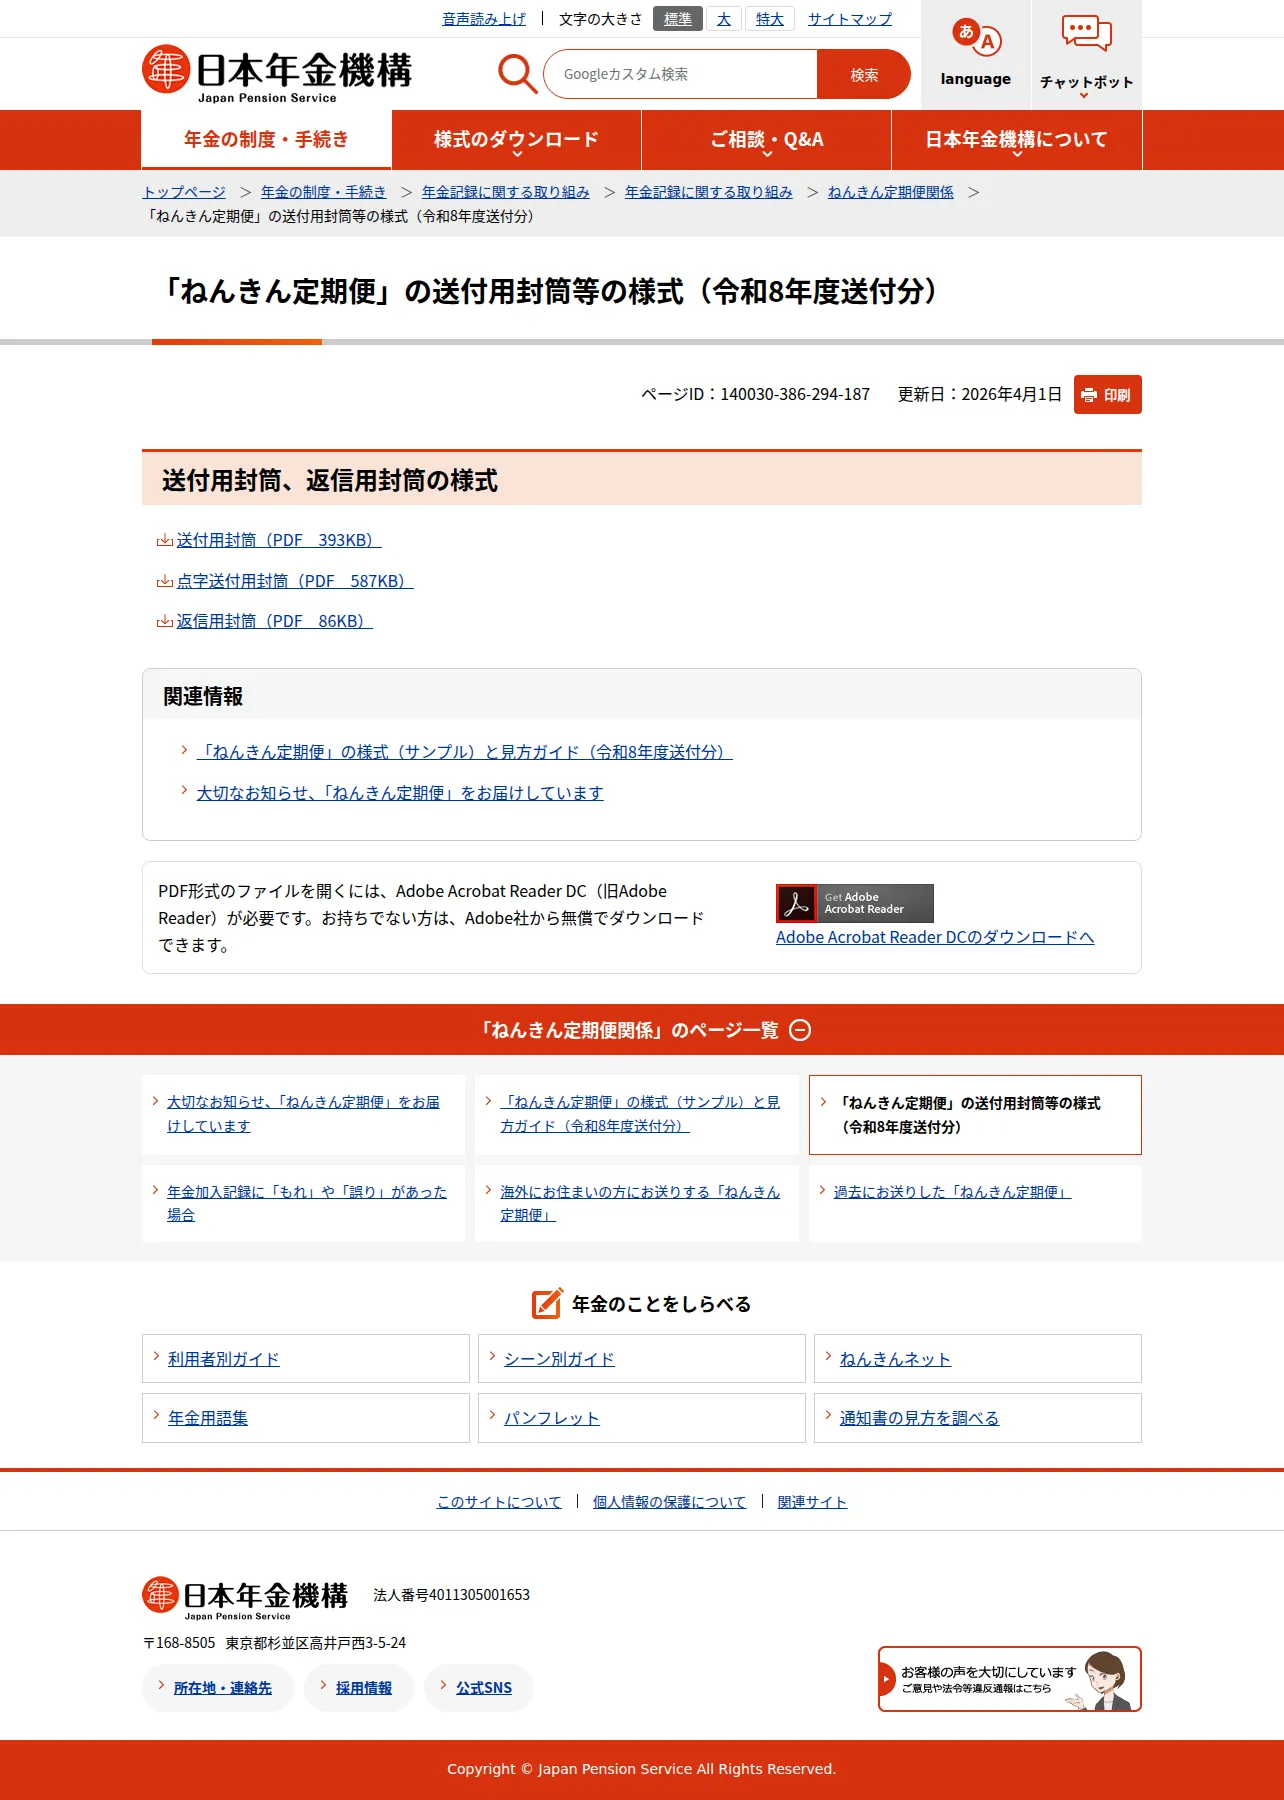Set text size to 標準
Screen dimensions: 1284x1800
coord(677,19)
